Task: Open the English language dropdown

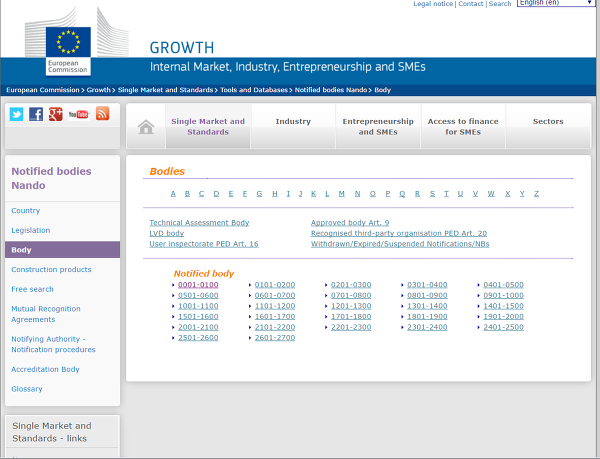Action: coord(556,3)
